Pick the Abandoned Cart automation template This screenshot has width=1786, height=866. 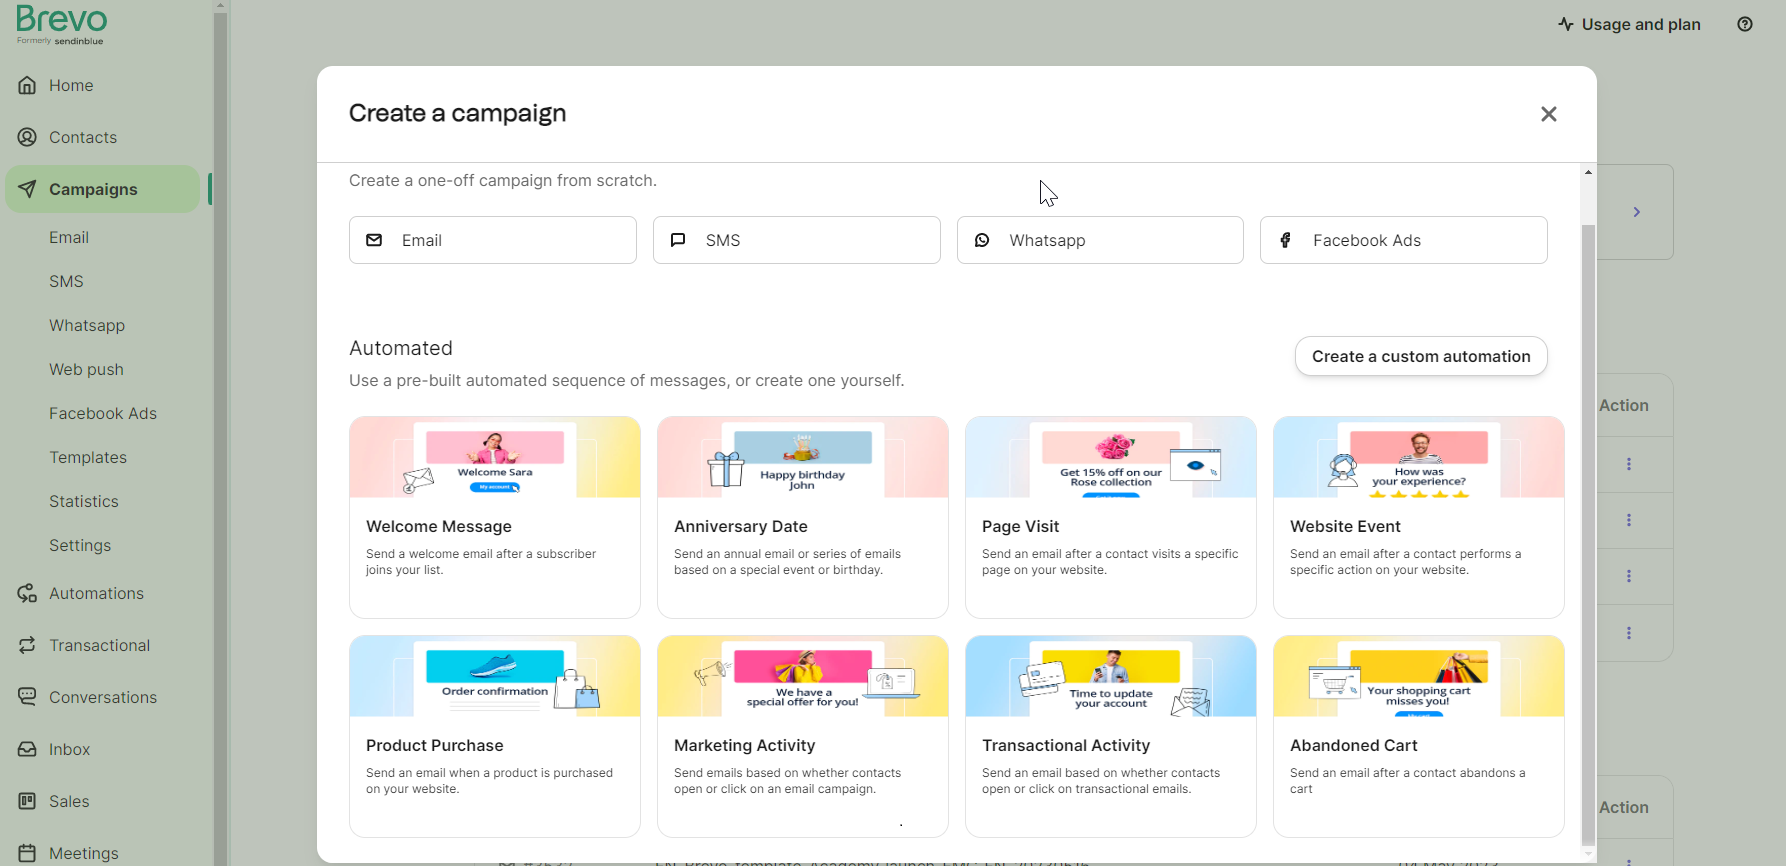click(x=1418, y=736)
